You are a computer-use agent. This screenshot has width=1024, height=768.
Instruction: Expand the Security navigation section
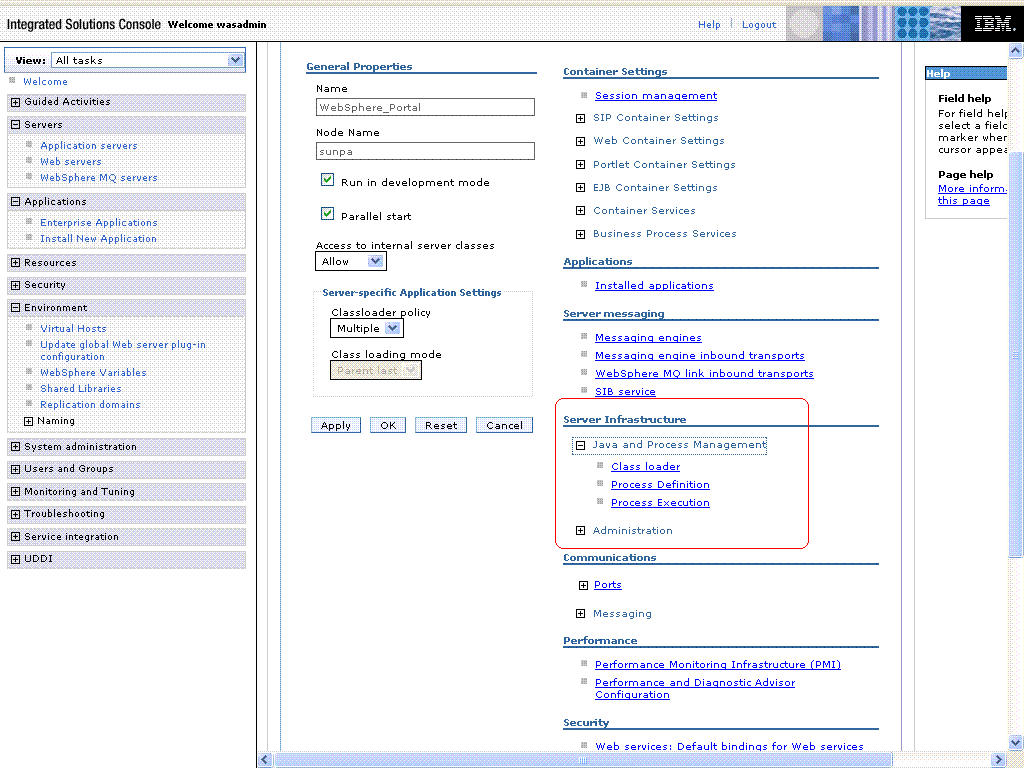[x=16, y=285]
